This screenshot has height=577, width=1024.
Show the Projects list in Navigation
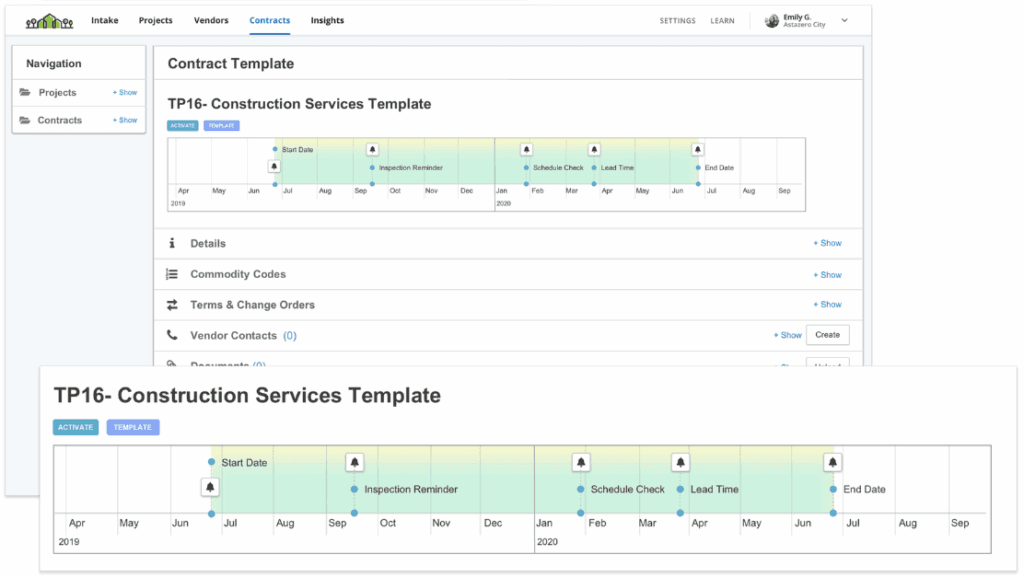(125, 93)
